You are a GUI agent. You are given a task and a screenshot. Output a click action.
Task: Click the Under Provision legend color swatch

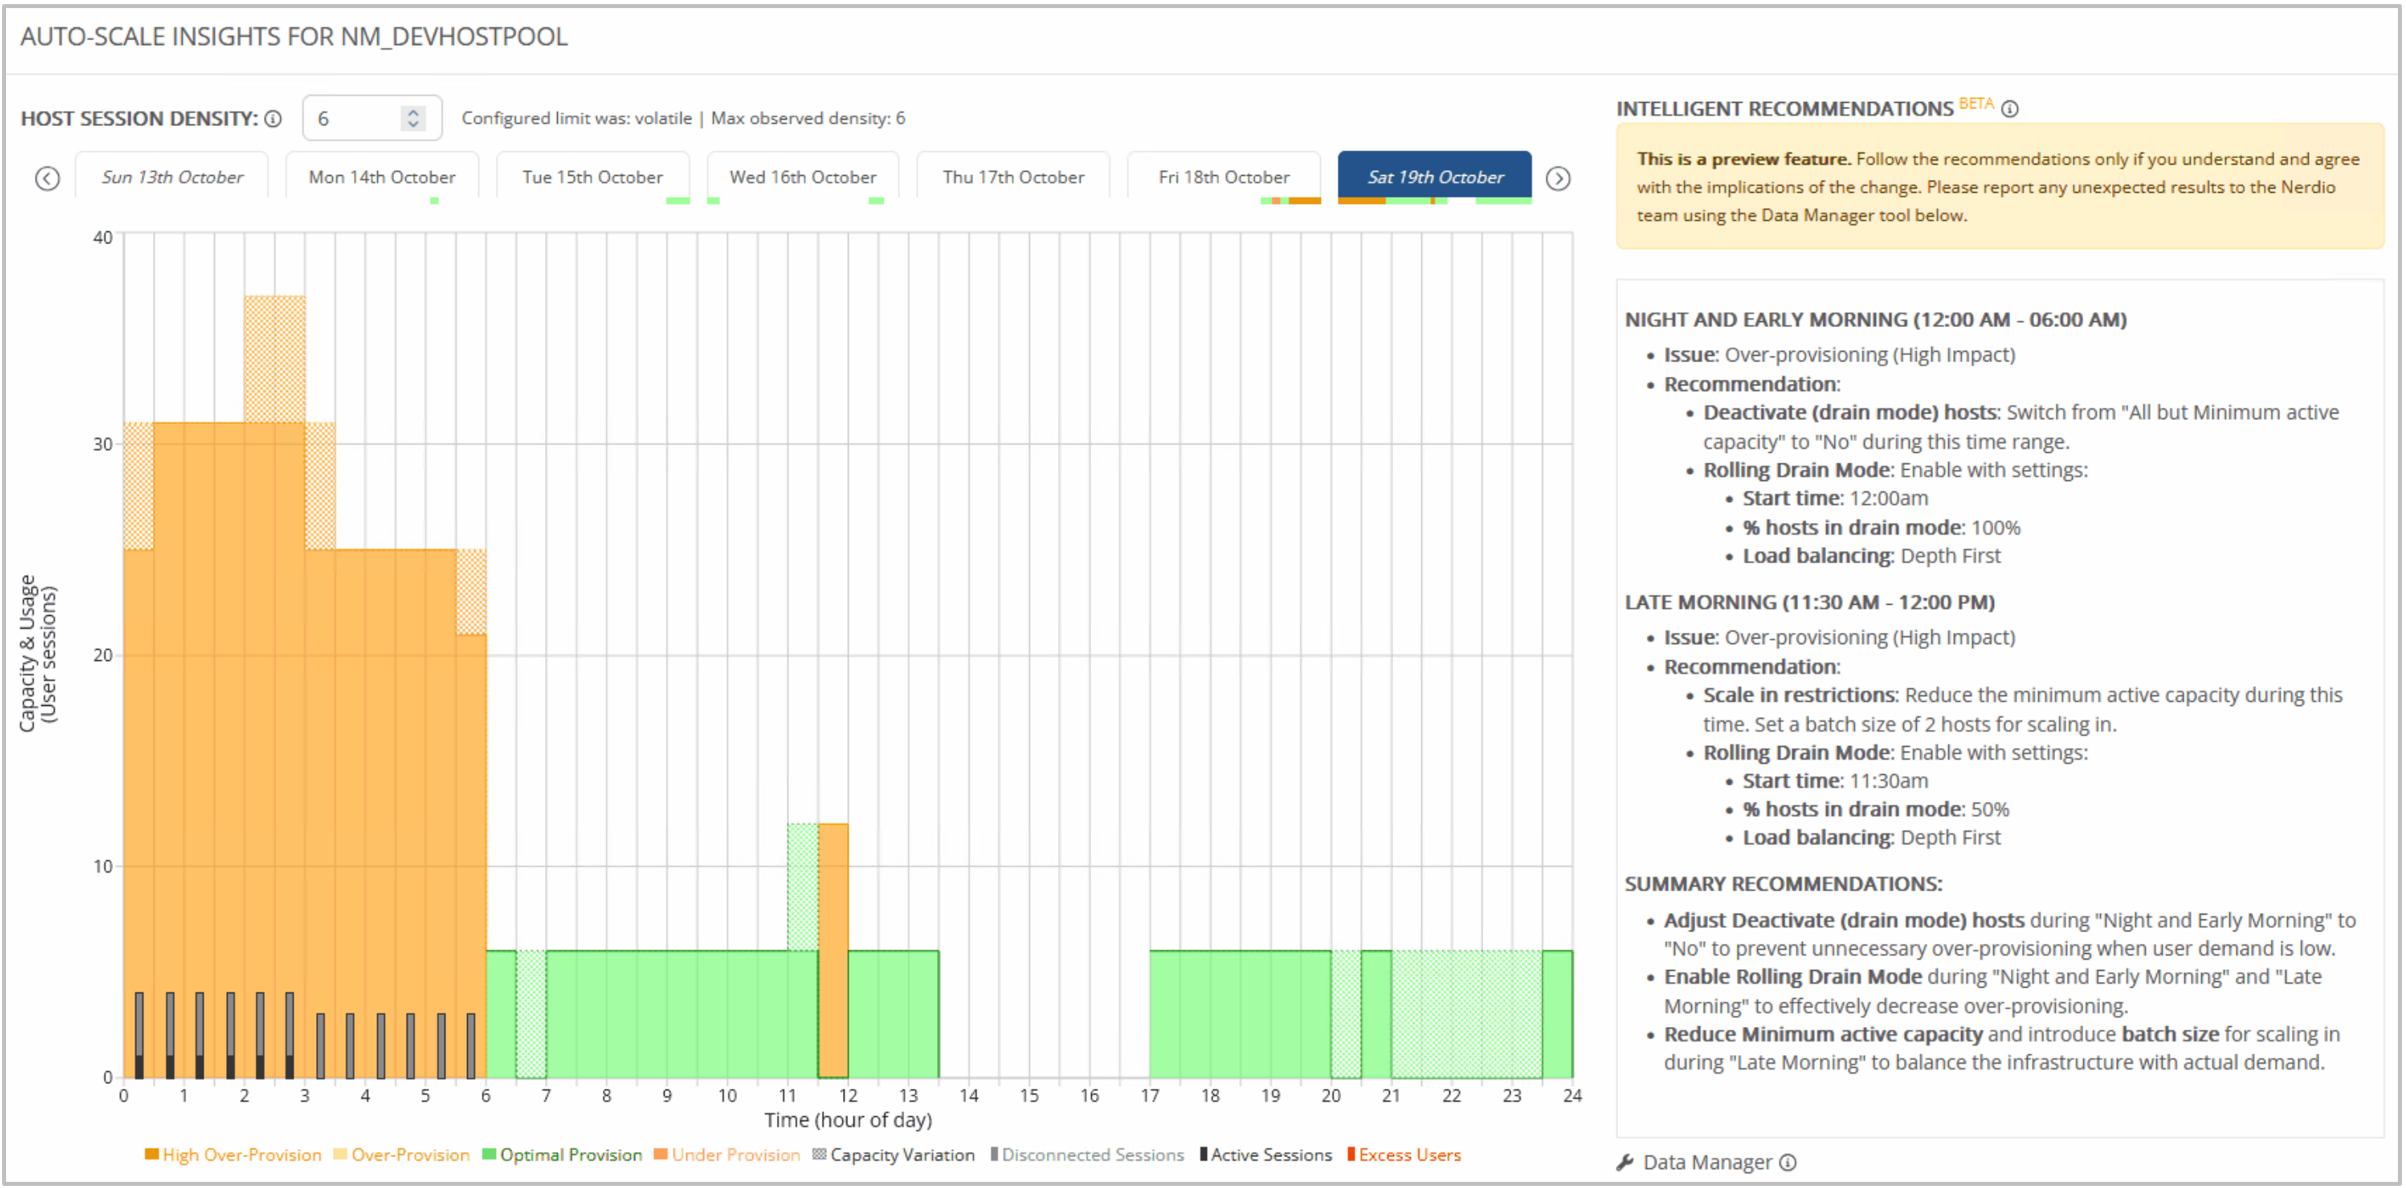click(660, 1155)
